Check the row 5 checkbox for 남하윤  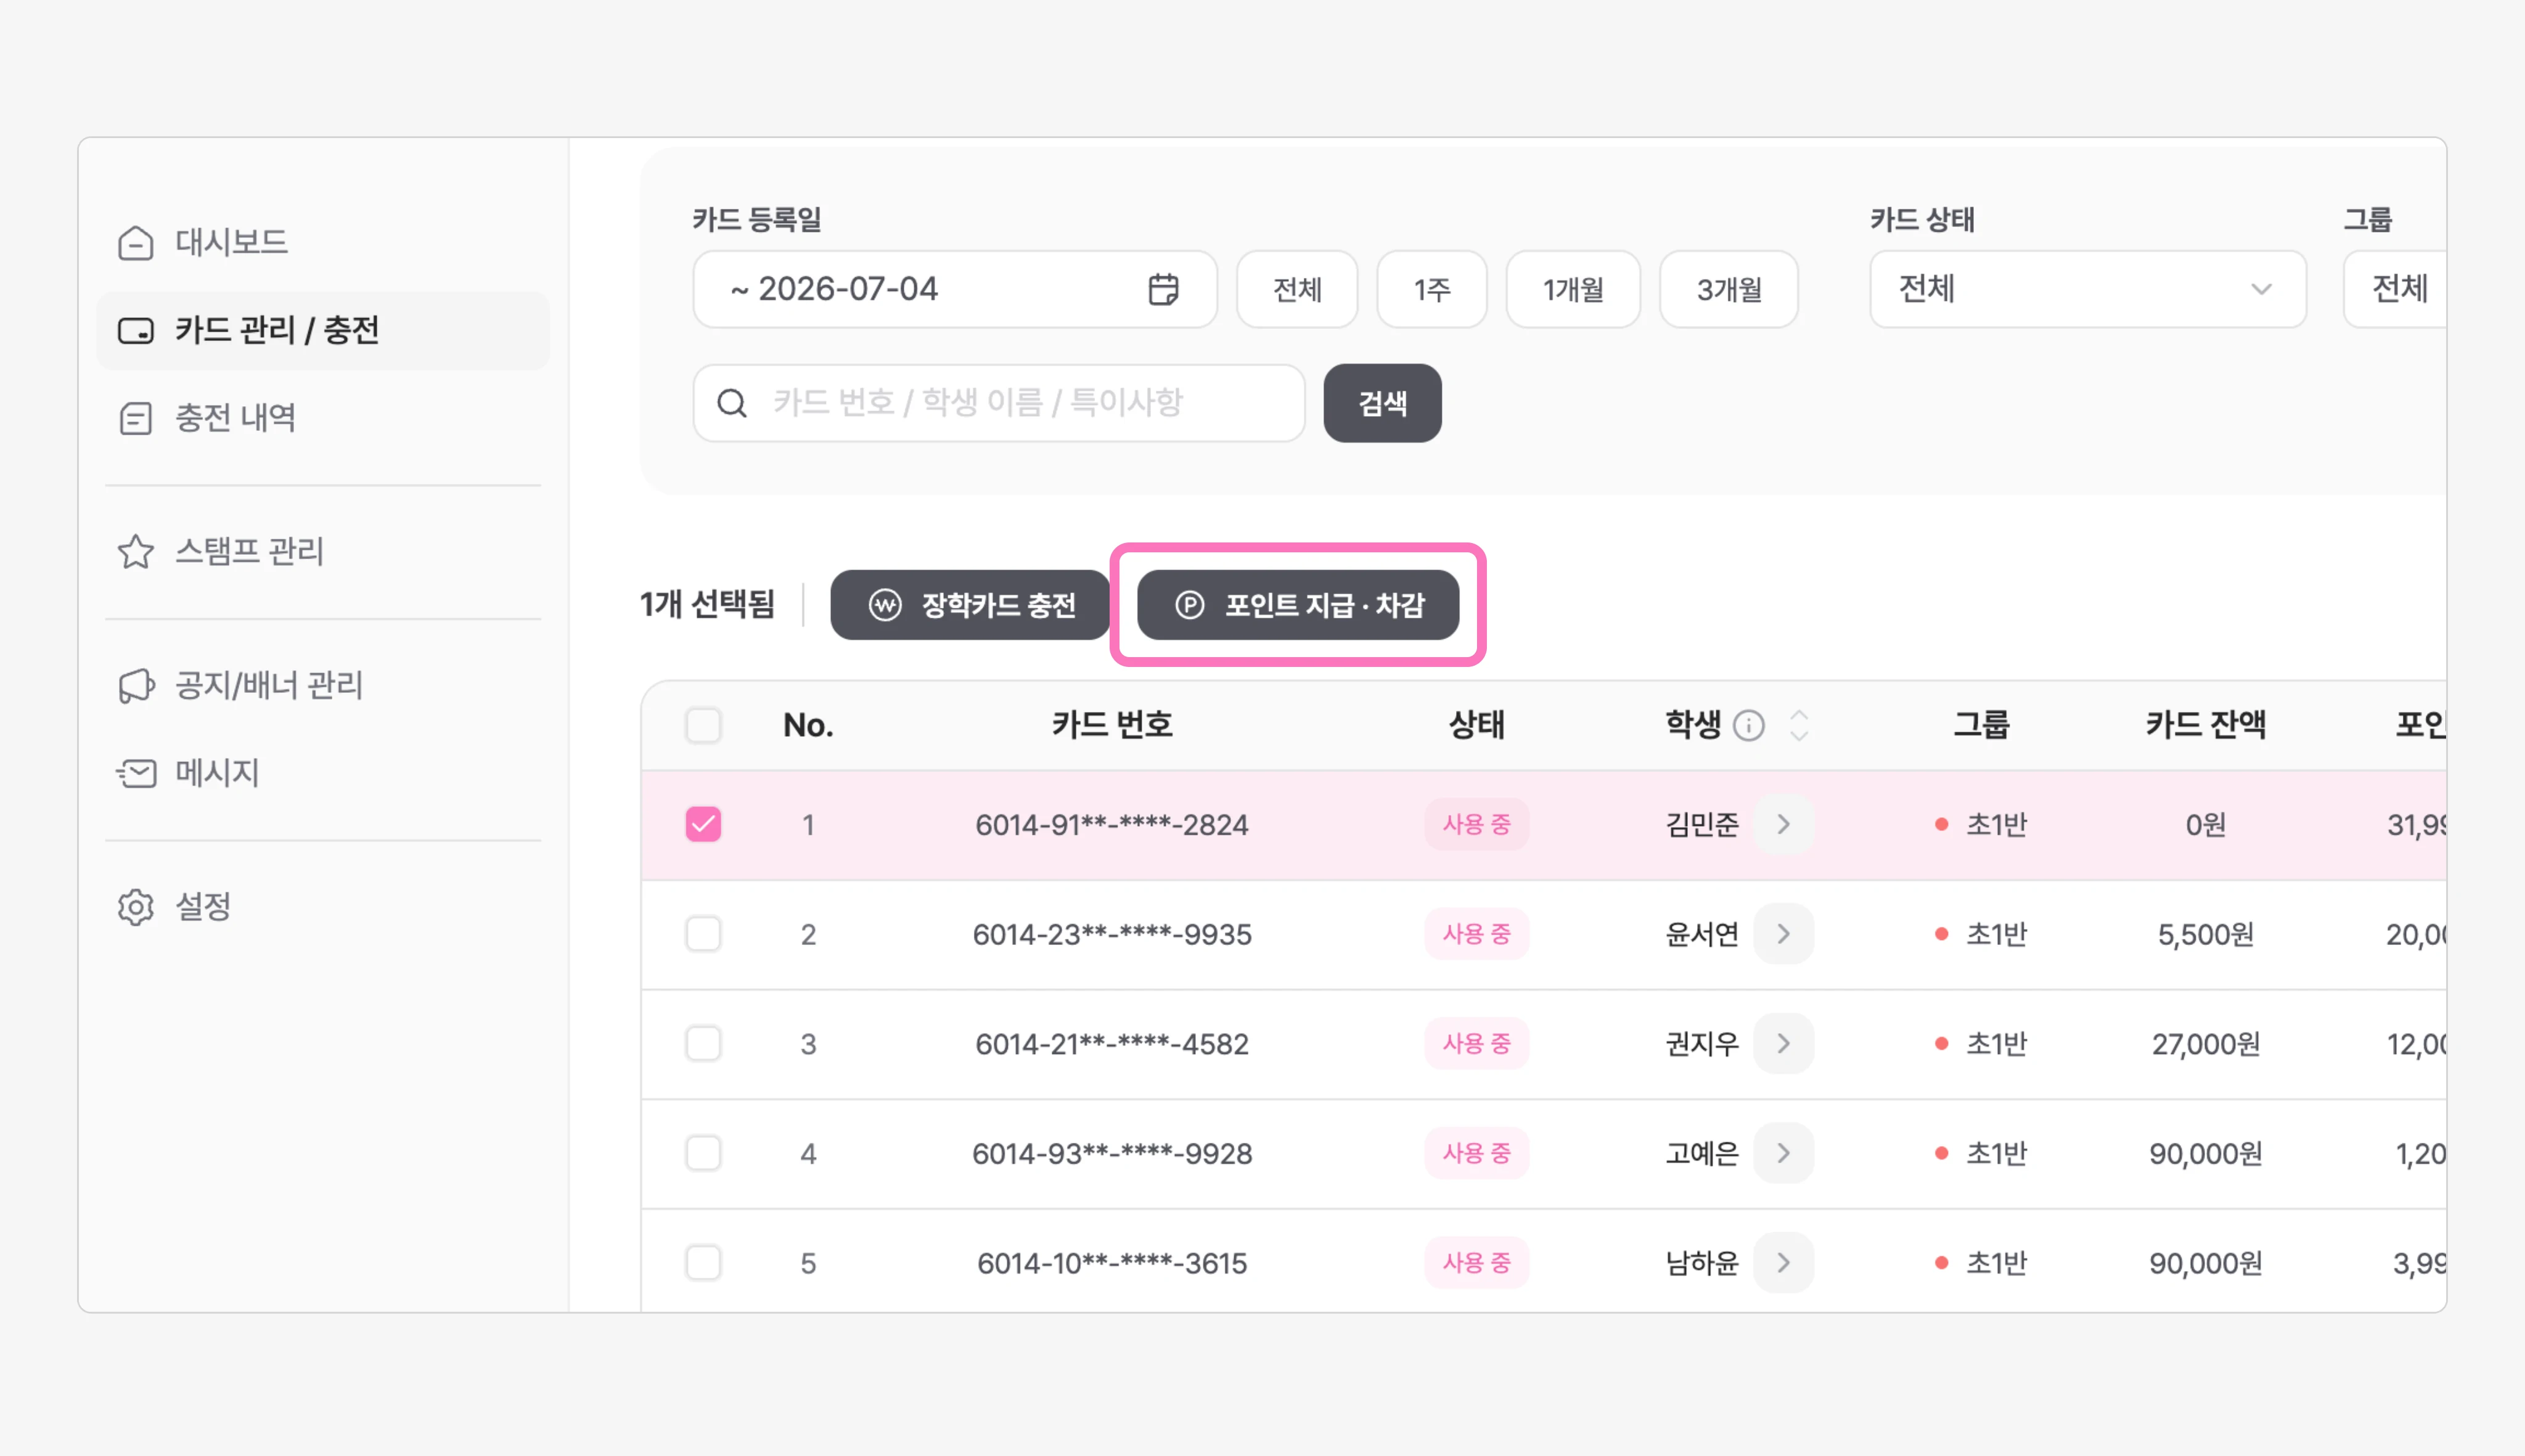[x=703, y=1262]
